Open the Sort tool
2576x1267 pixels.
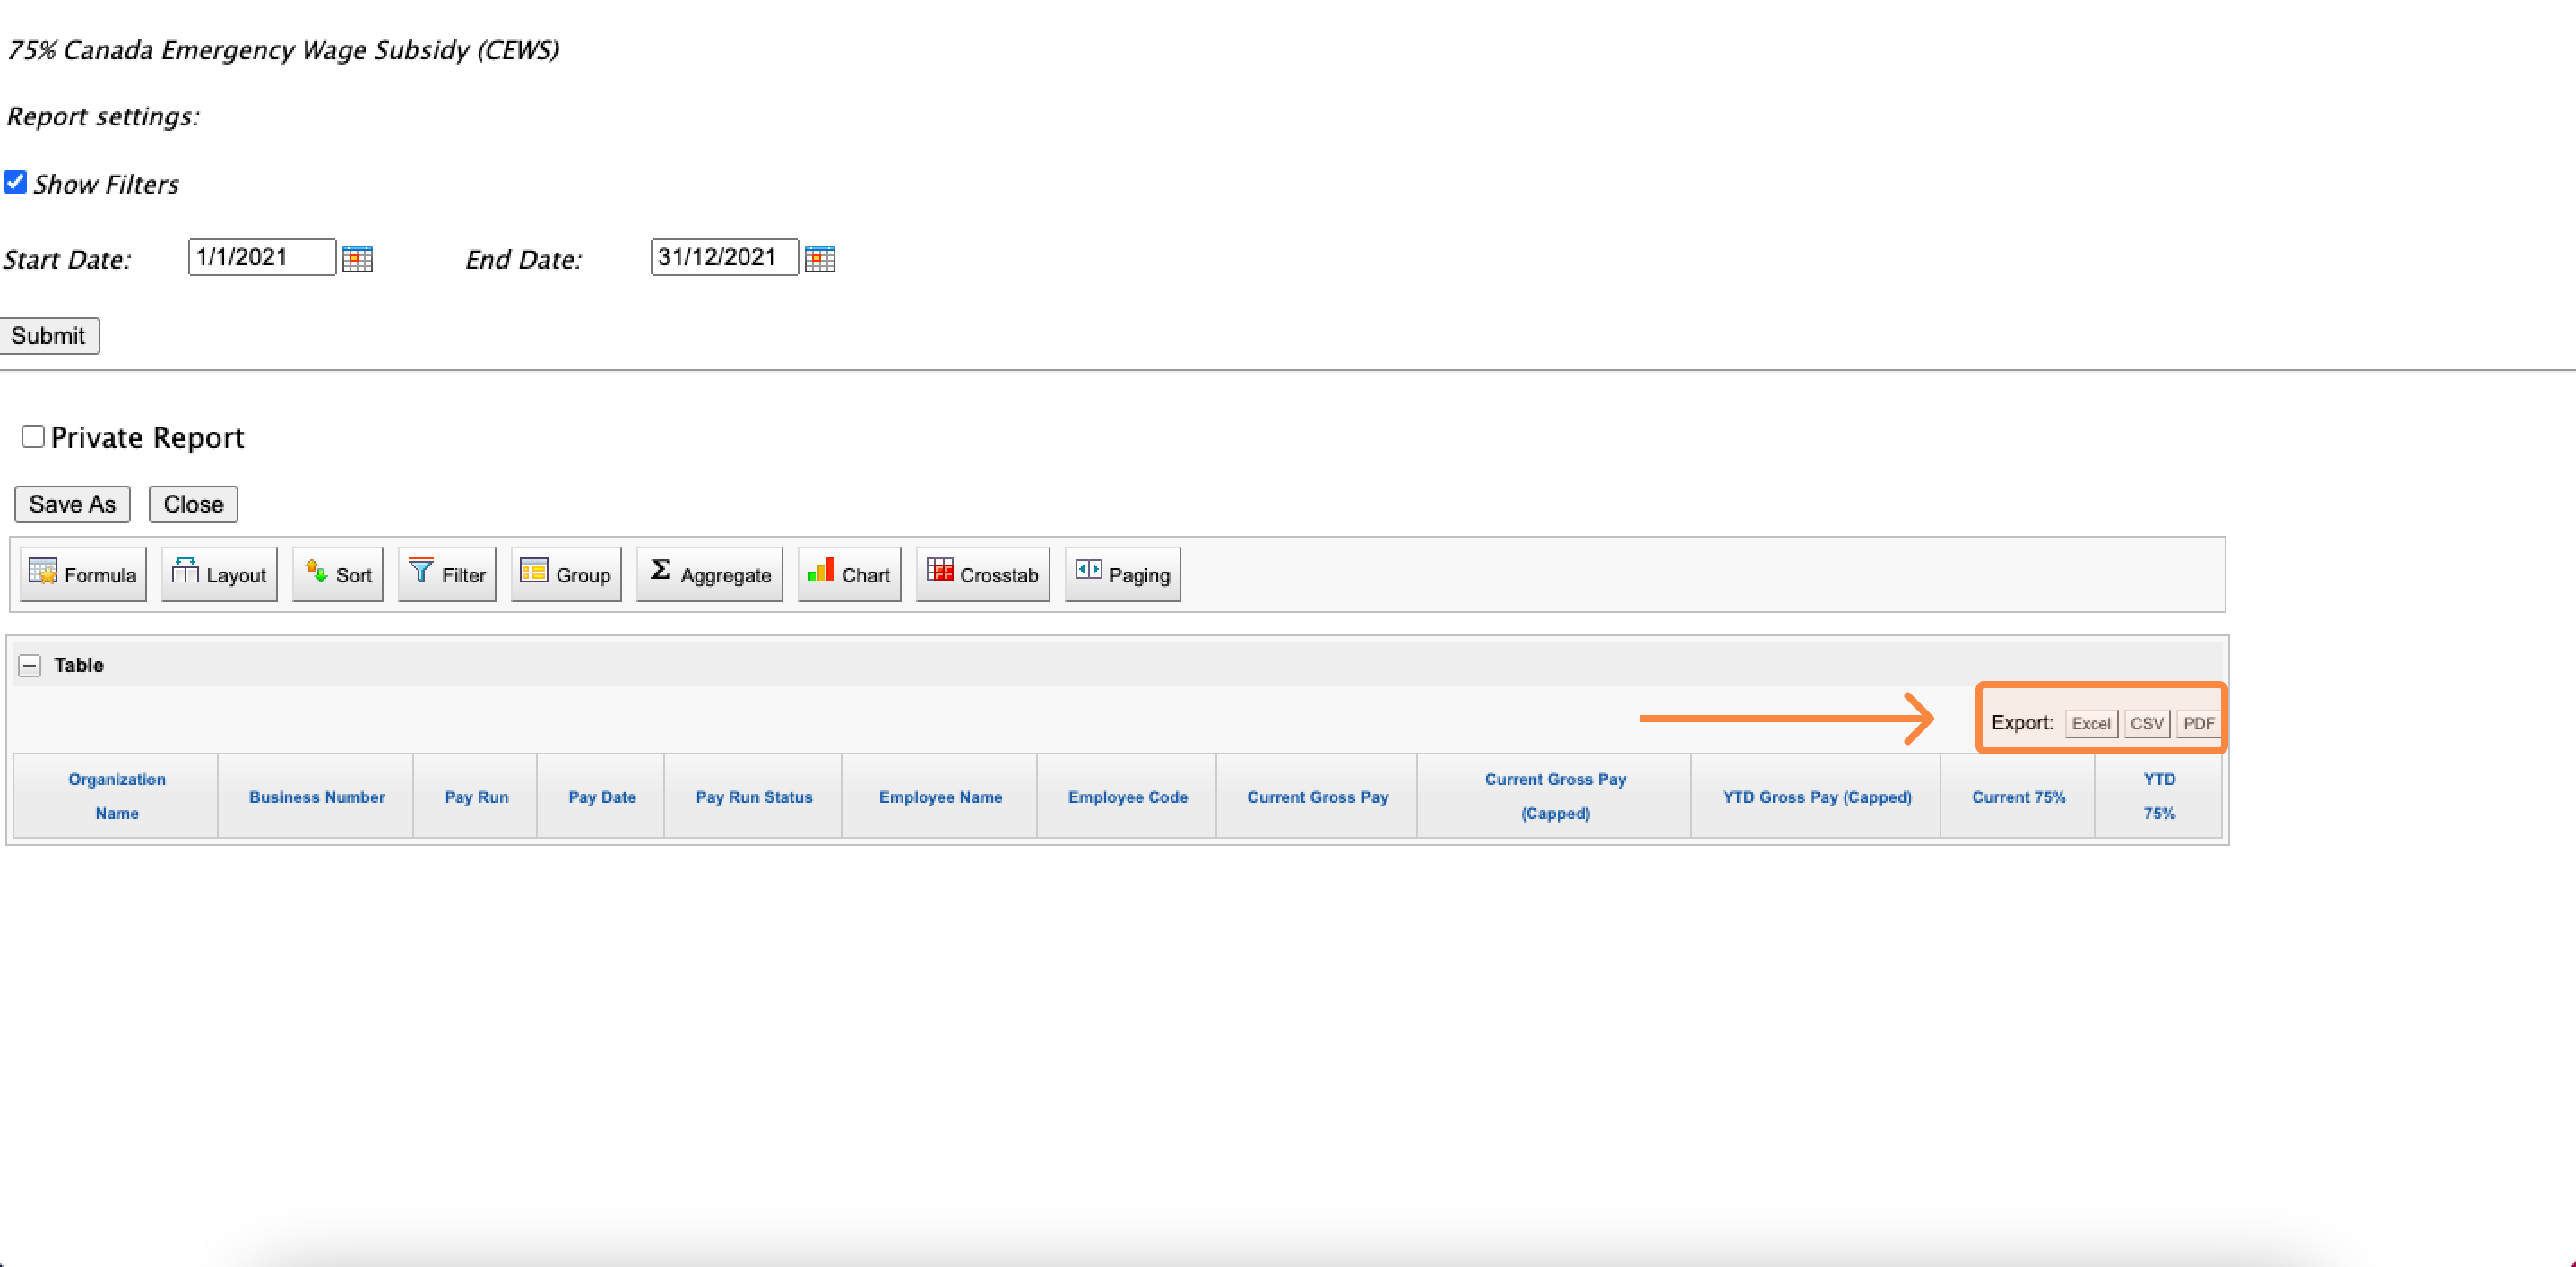click(338, 574)
